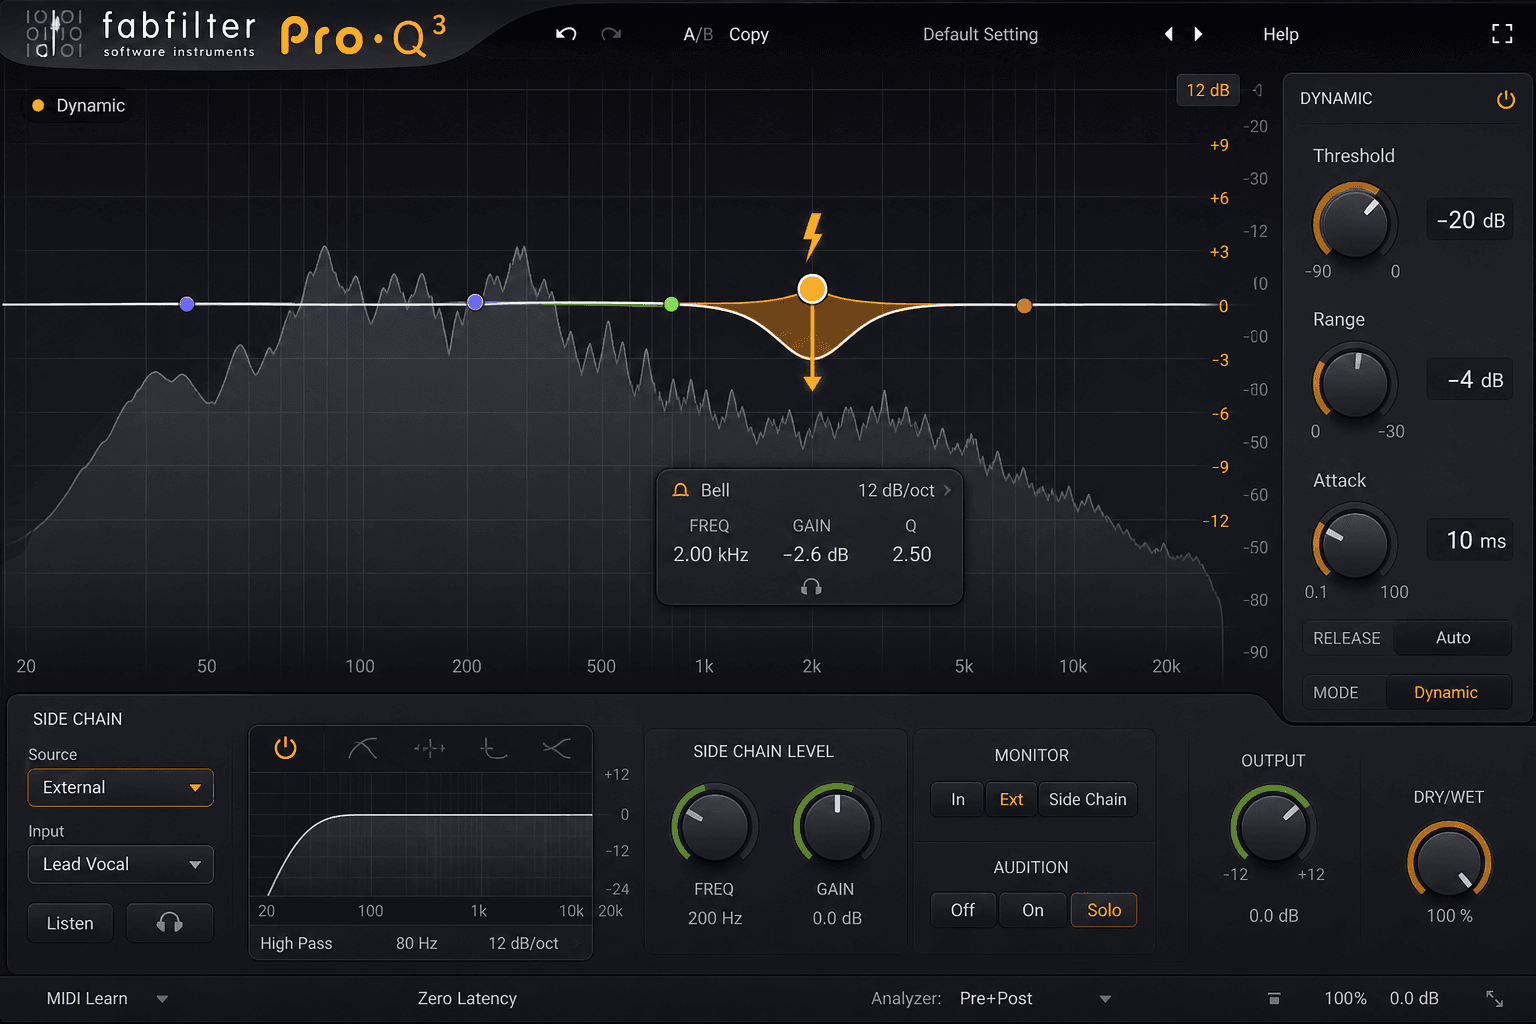Select the large yellow 2 kHz band node
Screen dimensions: 1536x1024
pos(812,289)
